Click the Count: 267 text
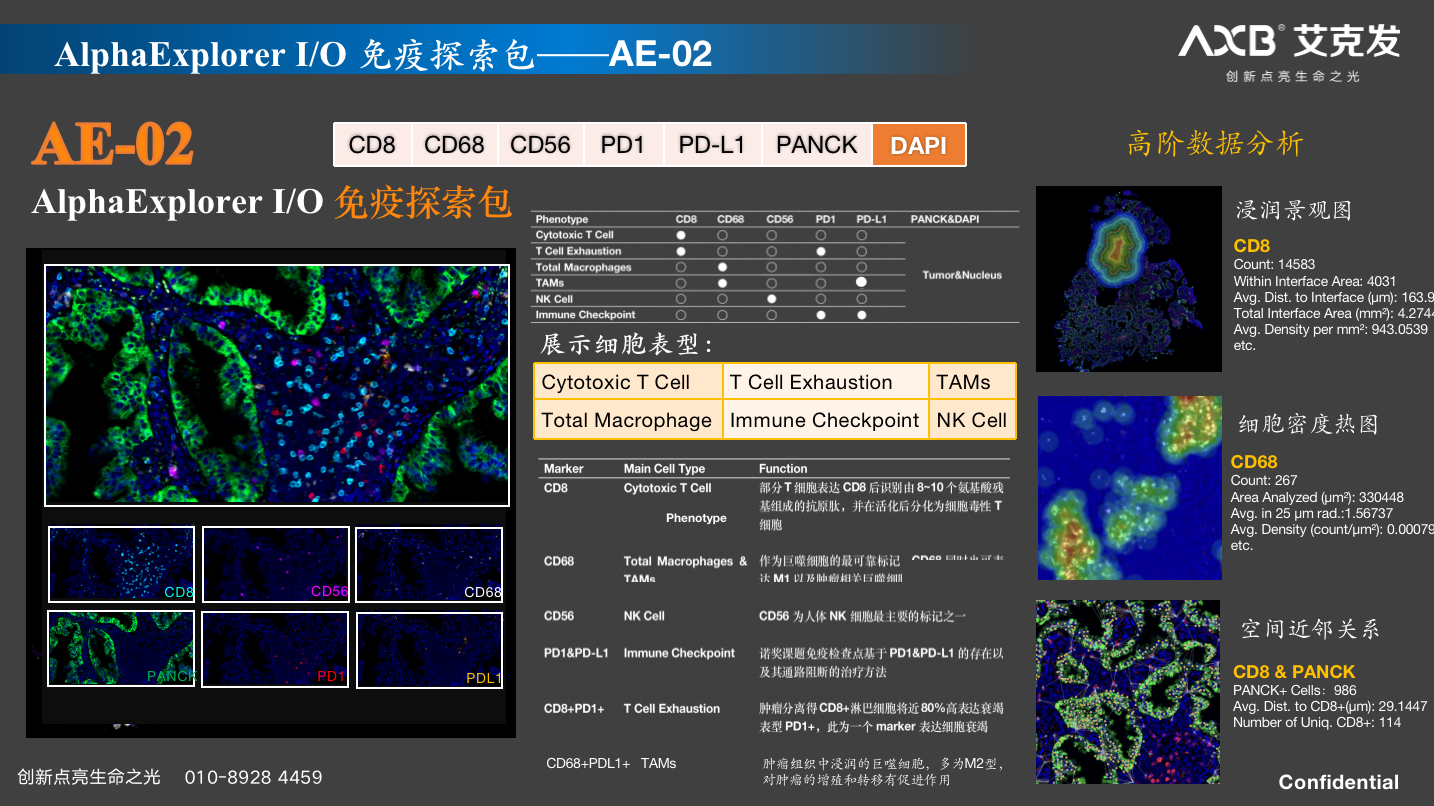 (x=1264, y=481)
